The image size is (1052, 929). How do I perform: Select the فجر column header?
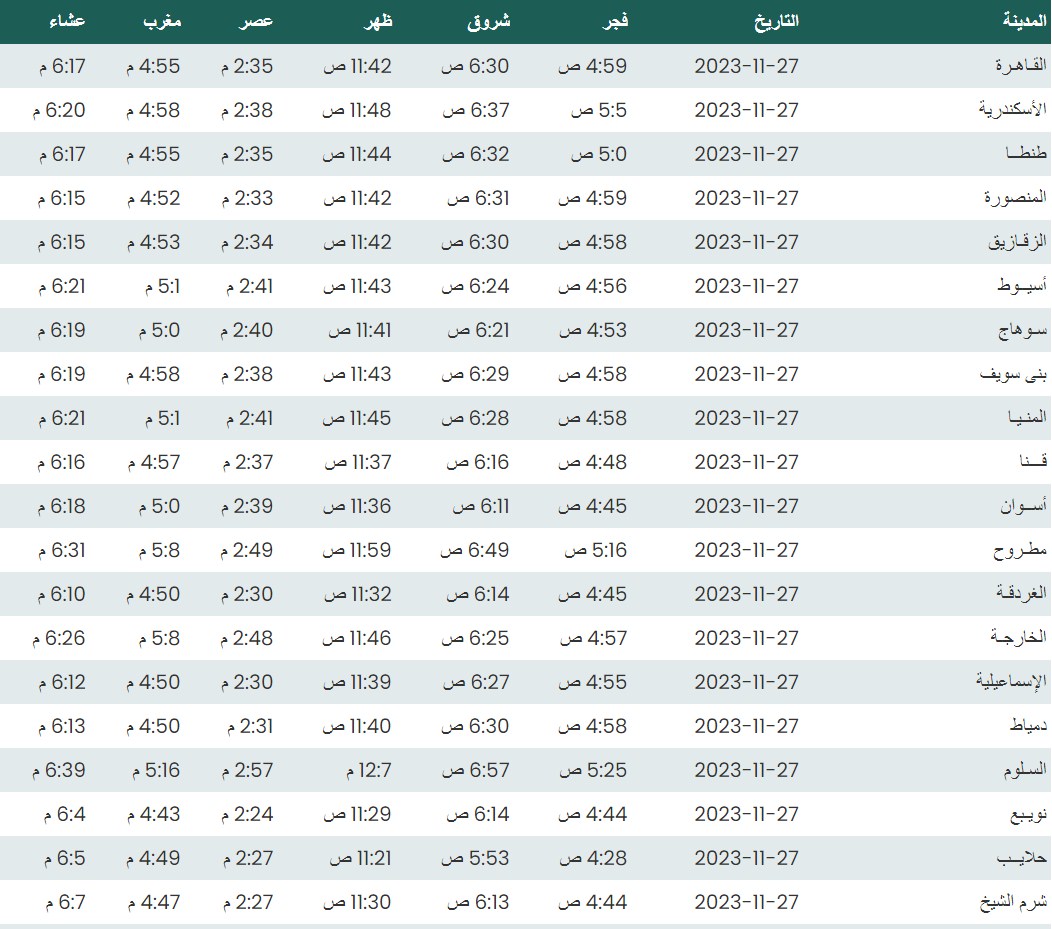click(x=610, y=21)
